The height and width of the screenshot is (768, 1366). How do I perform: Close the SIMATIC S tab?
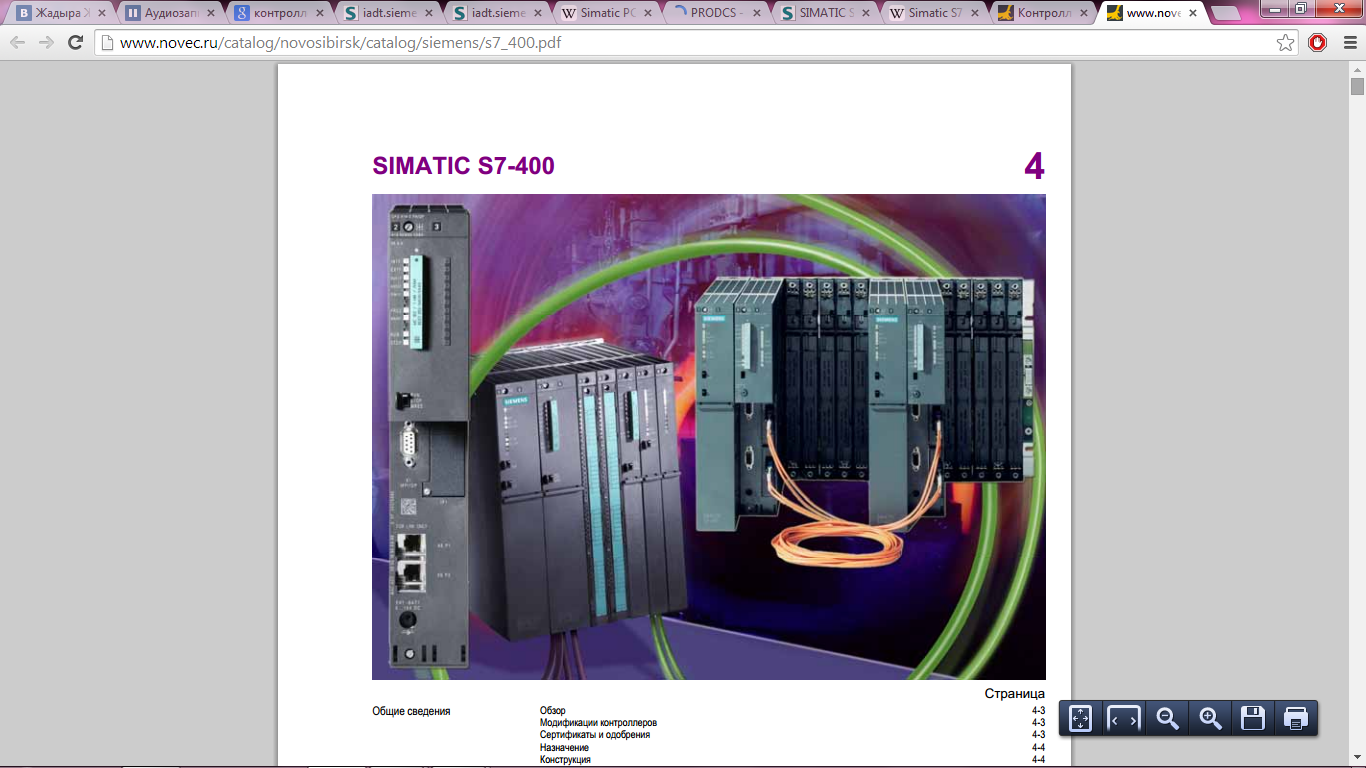[x=864, y=14]
